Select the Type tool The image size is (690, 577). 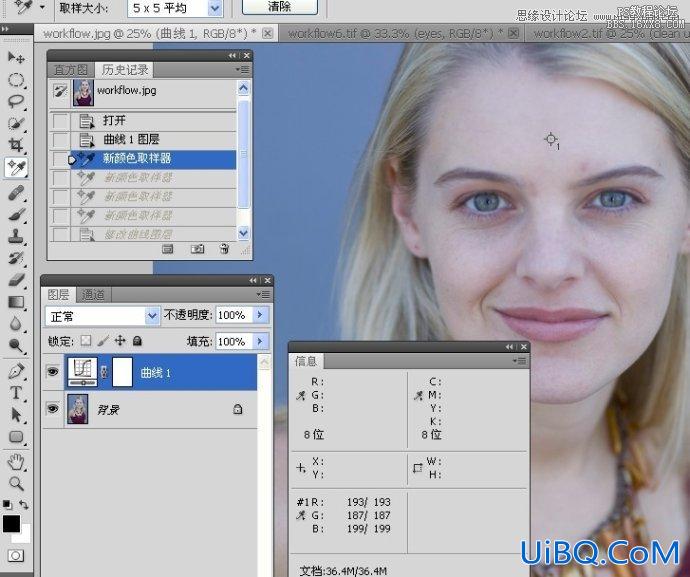pos(16,393)
